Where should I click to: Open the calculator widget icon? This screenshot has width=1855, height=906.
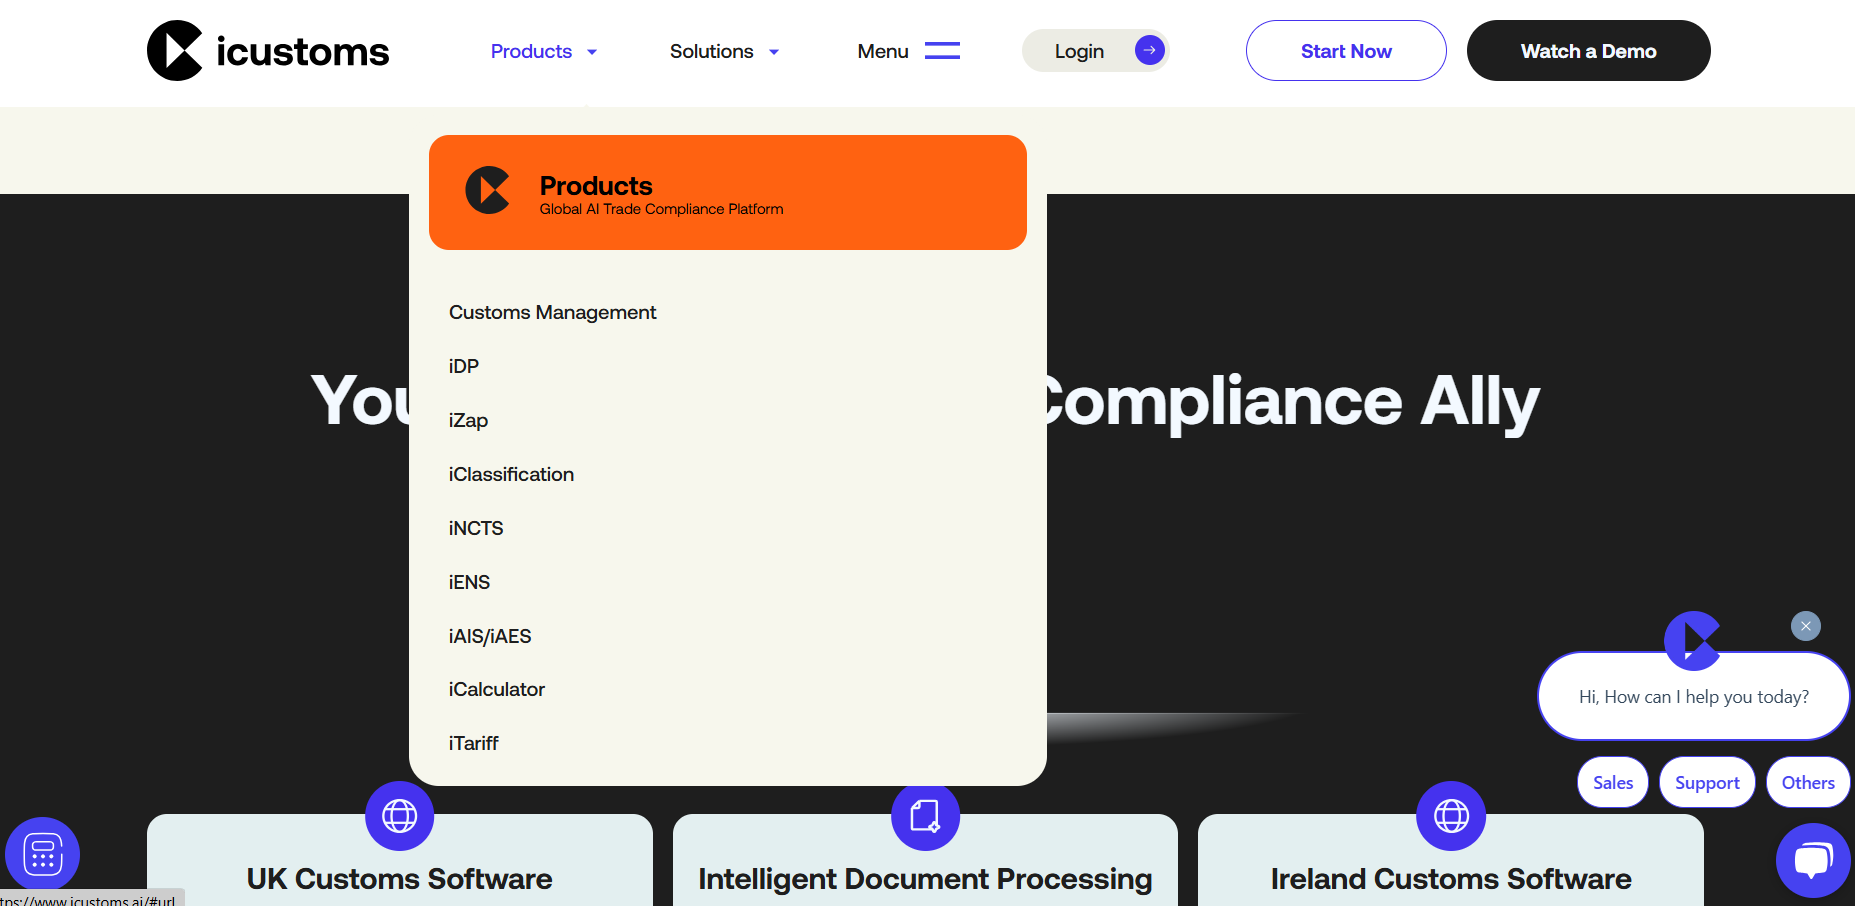pyautogui.click(x=43, y=855)
